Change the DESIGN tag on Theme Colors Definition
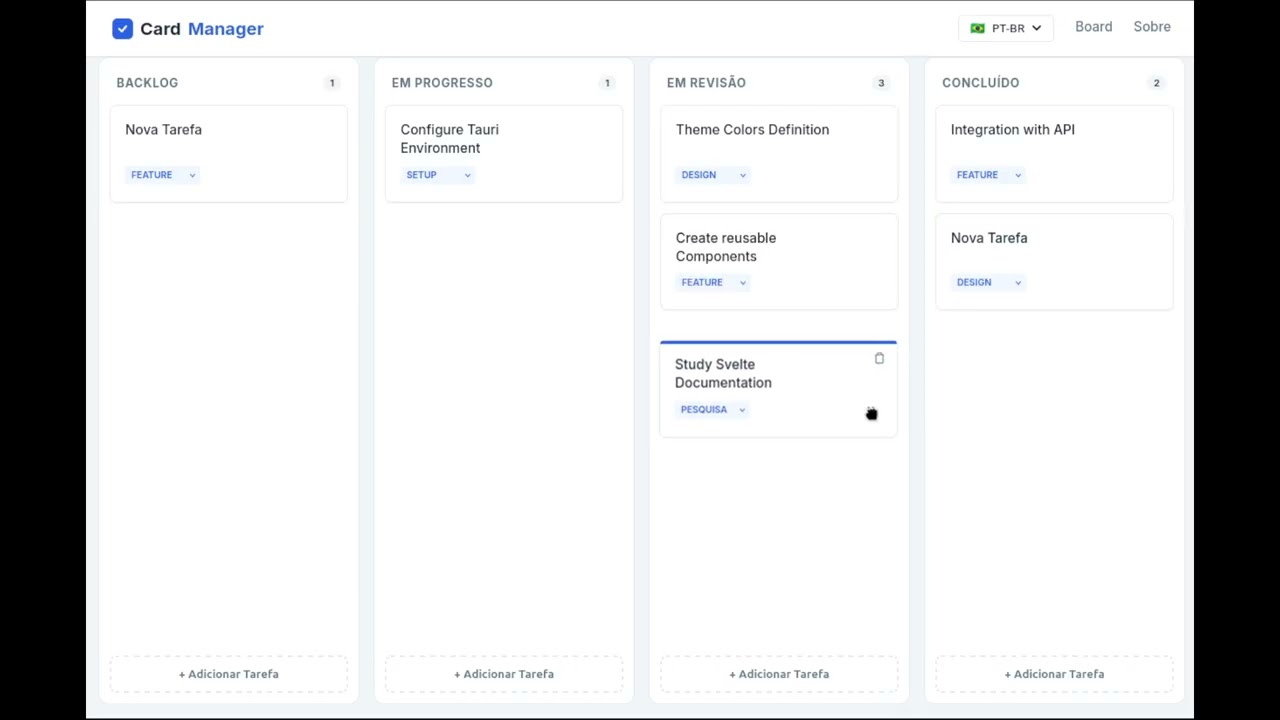The width and height of the screenshot is (1280, 720). coord(713,175)
